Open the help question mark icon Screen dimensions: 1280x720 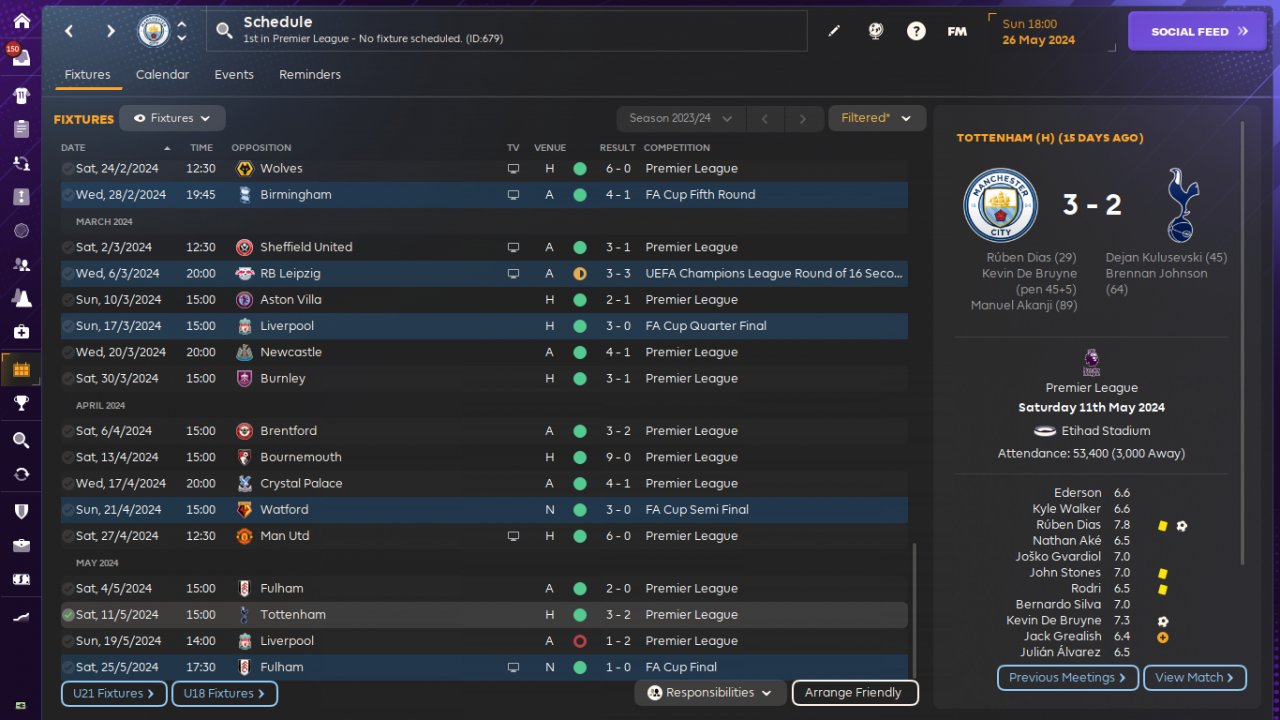(916, 31)
